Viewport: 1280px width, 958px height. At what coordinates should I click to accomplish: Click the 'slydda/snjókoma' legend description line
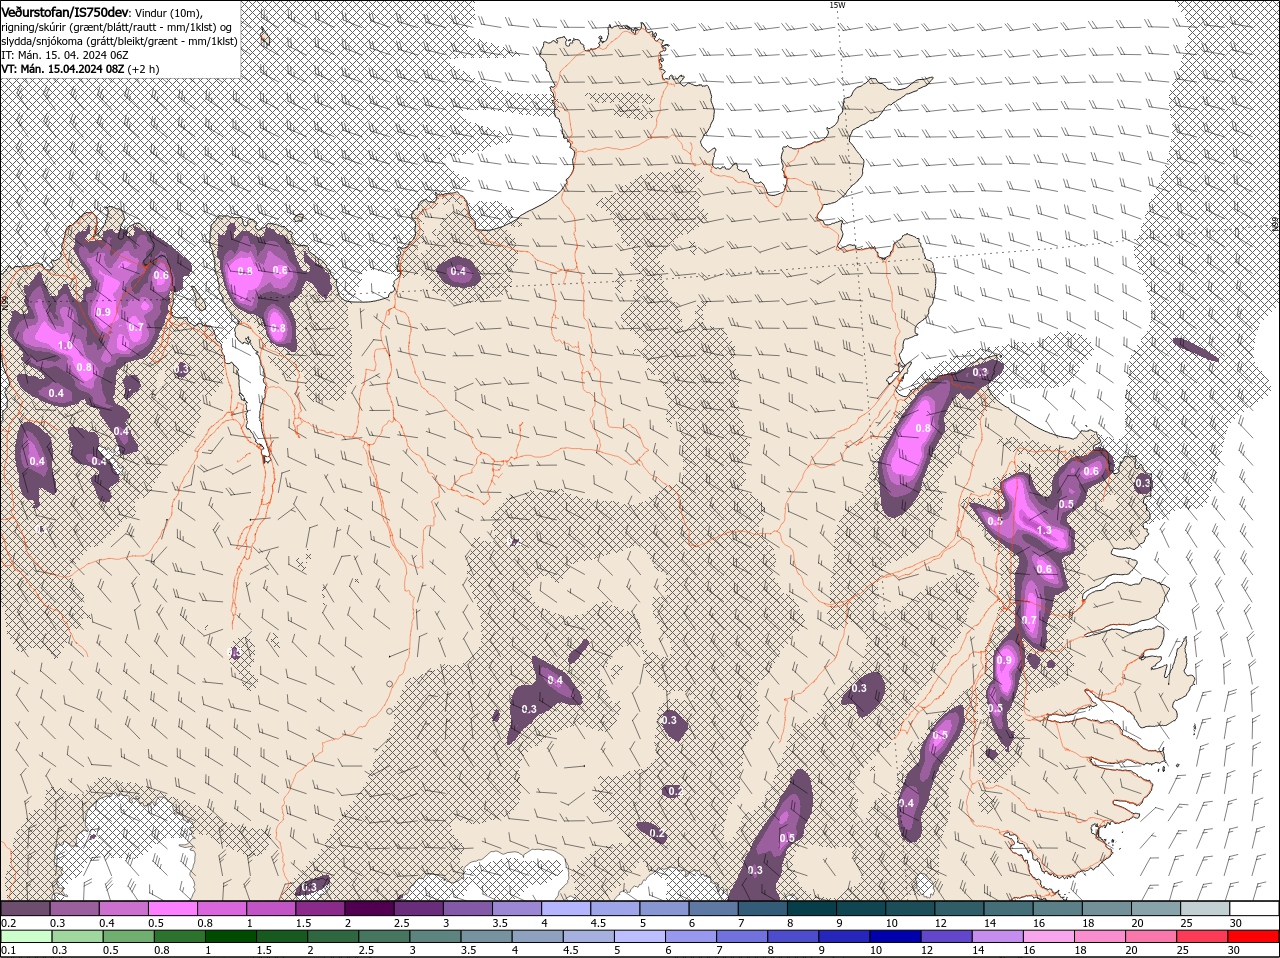pos(120,41)
